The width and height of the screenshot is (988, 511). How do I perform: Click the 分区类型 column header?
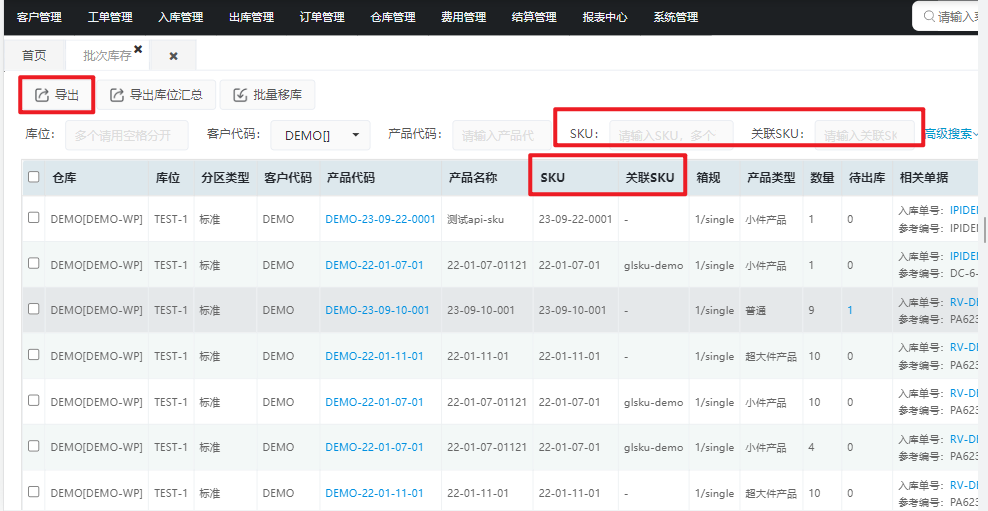(x=225, y=178)
